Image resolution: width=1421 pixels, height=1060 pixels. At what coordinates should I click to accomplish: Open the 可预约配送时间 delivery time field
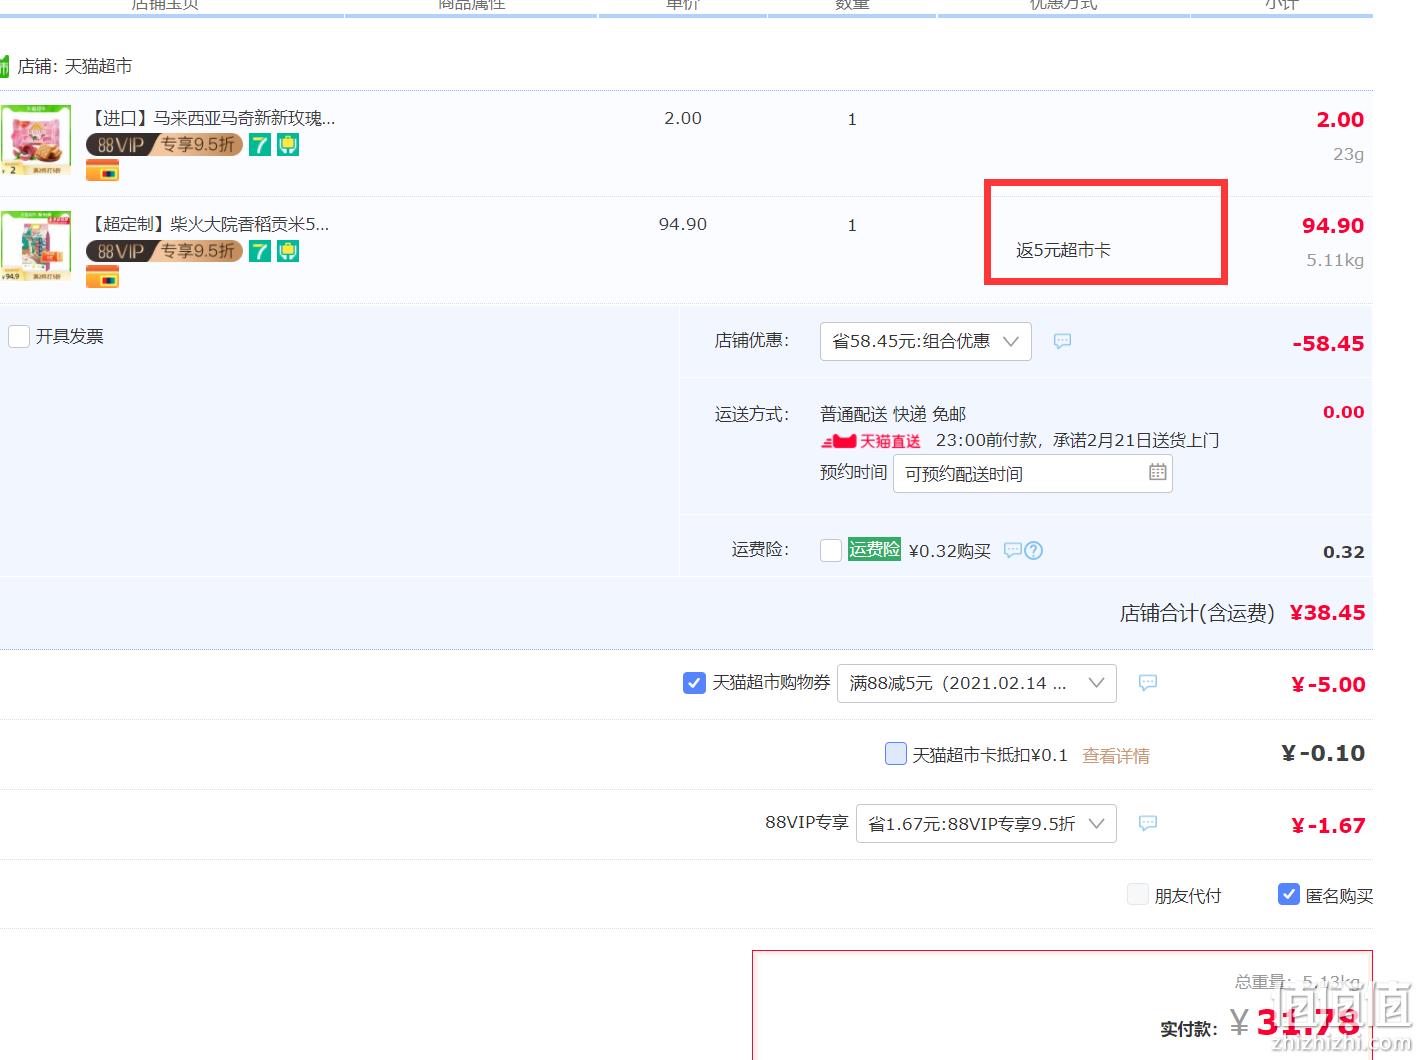(1032, 473)
